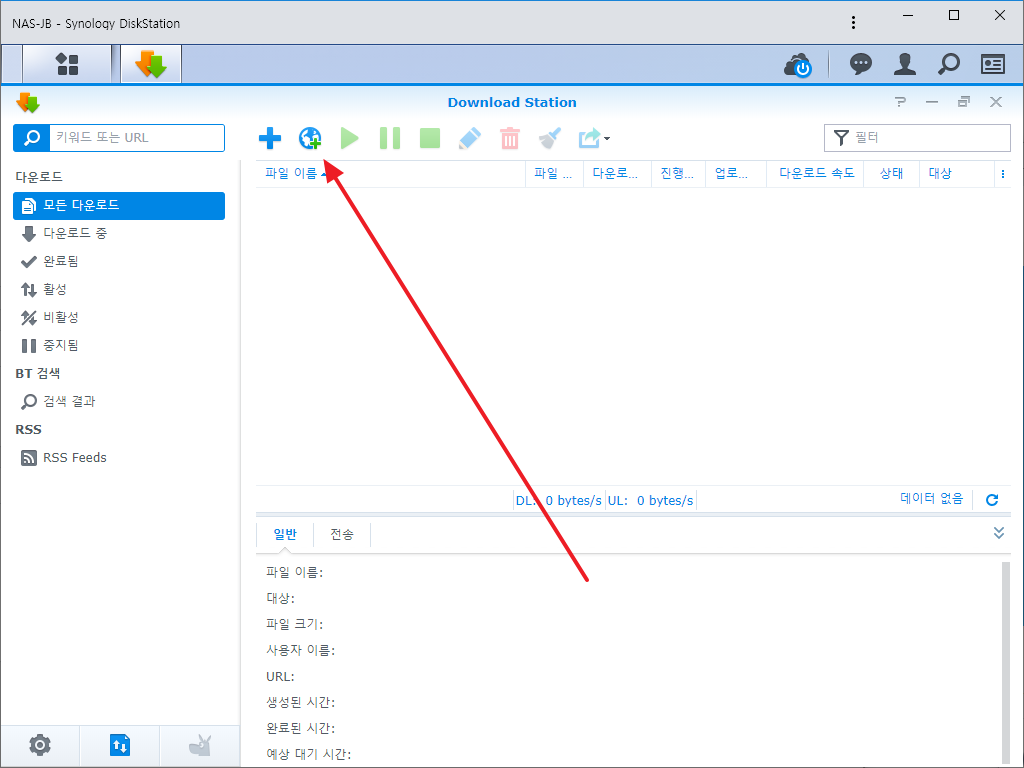Open RSS Feeds in sidebar
The width and height of the screenshot is (1024, 768).
(119, 458)
